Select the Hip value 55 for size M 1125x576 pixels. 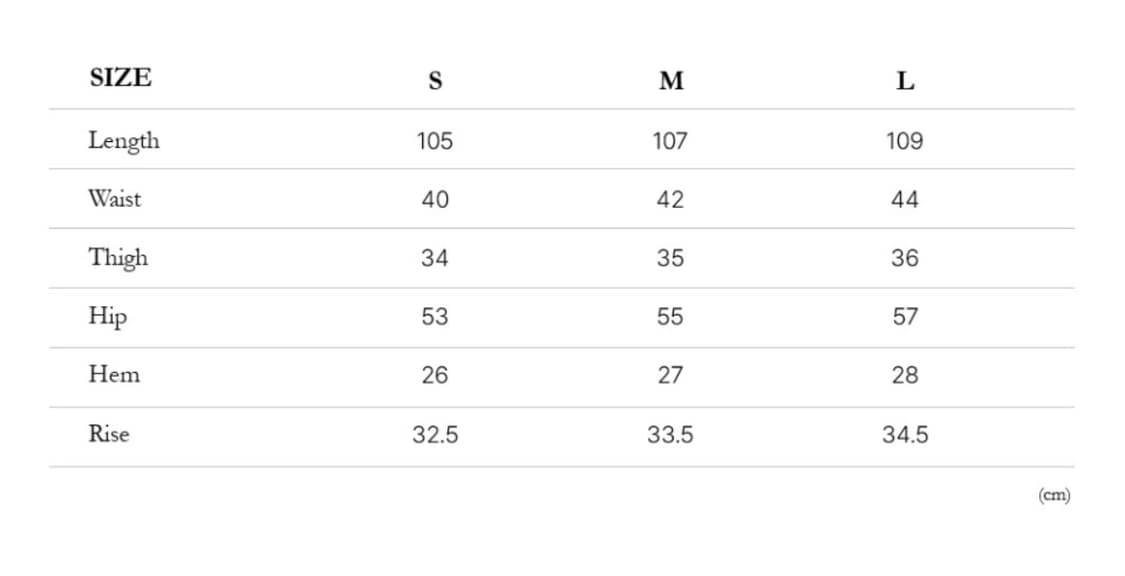coord(670,317)
